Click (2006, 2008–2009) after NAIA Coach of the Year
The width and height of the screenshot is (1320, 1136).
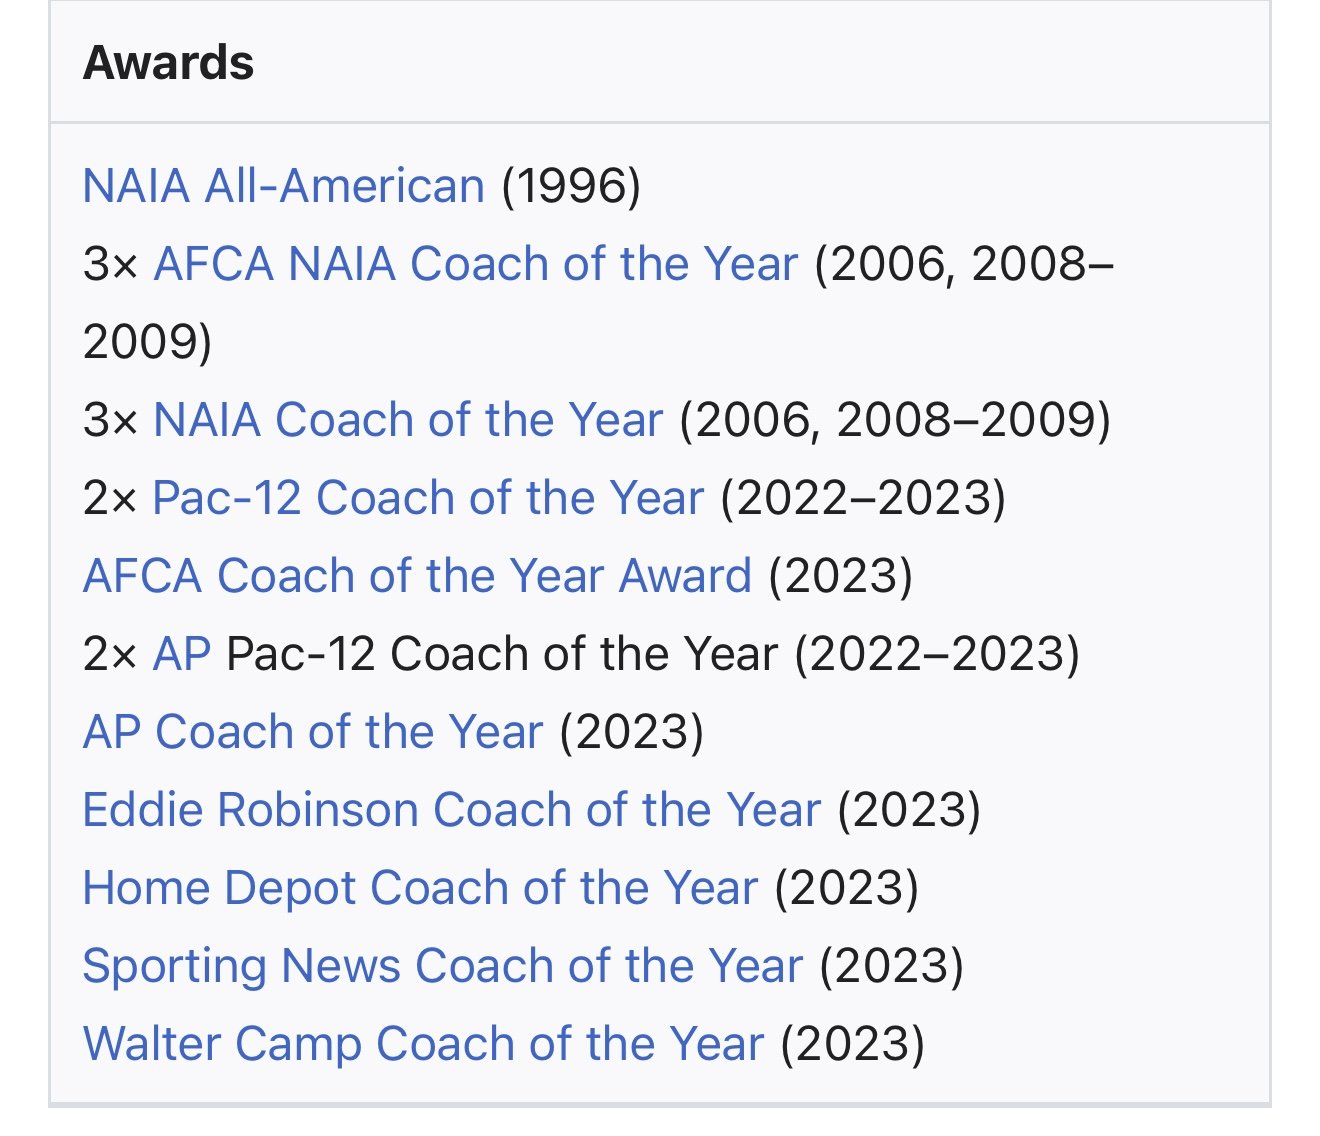tap(895, 420)
